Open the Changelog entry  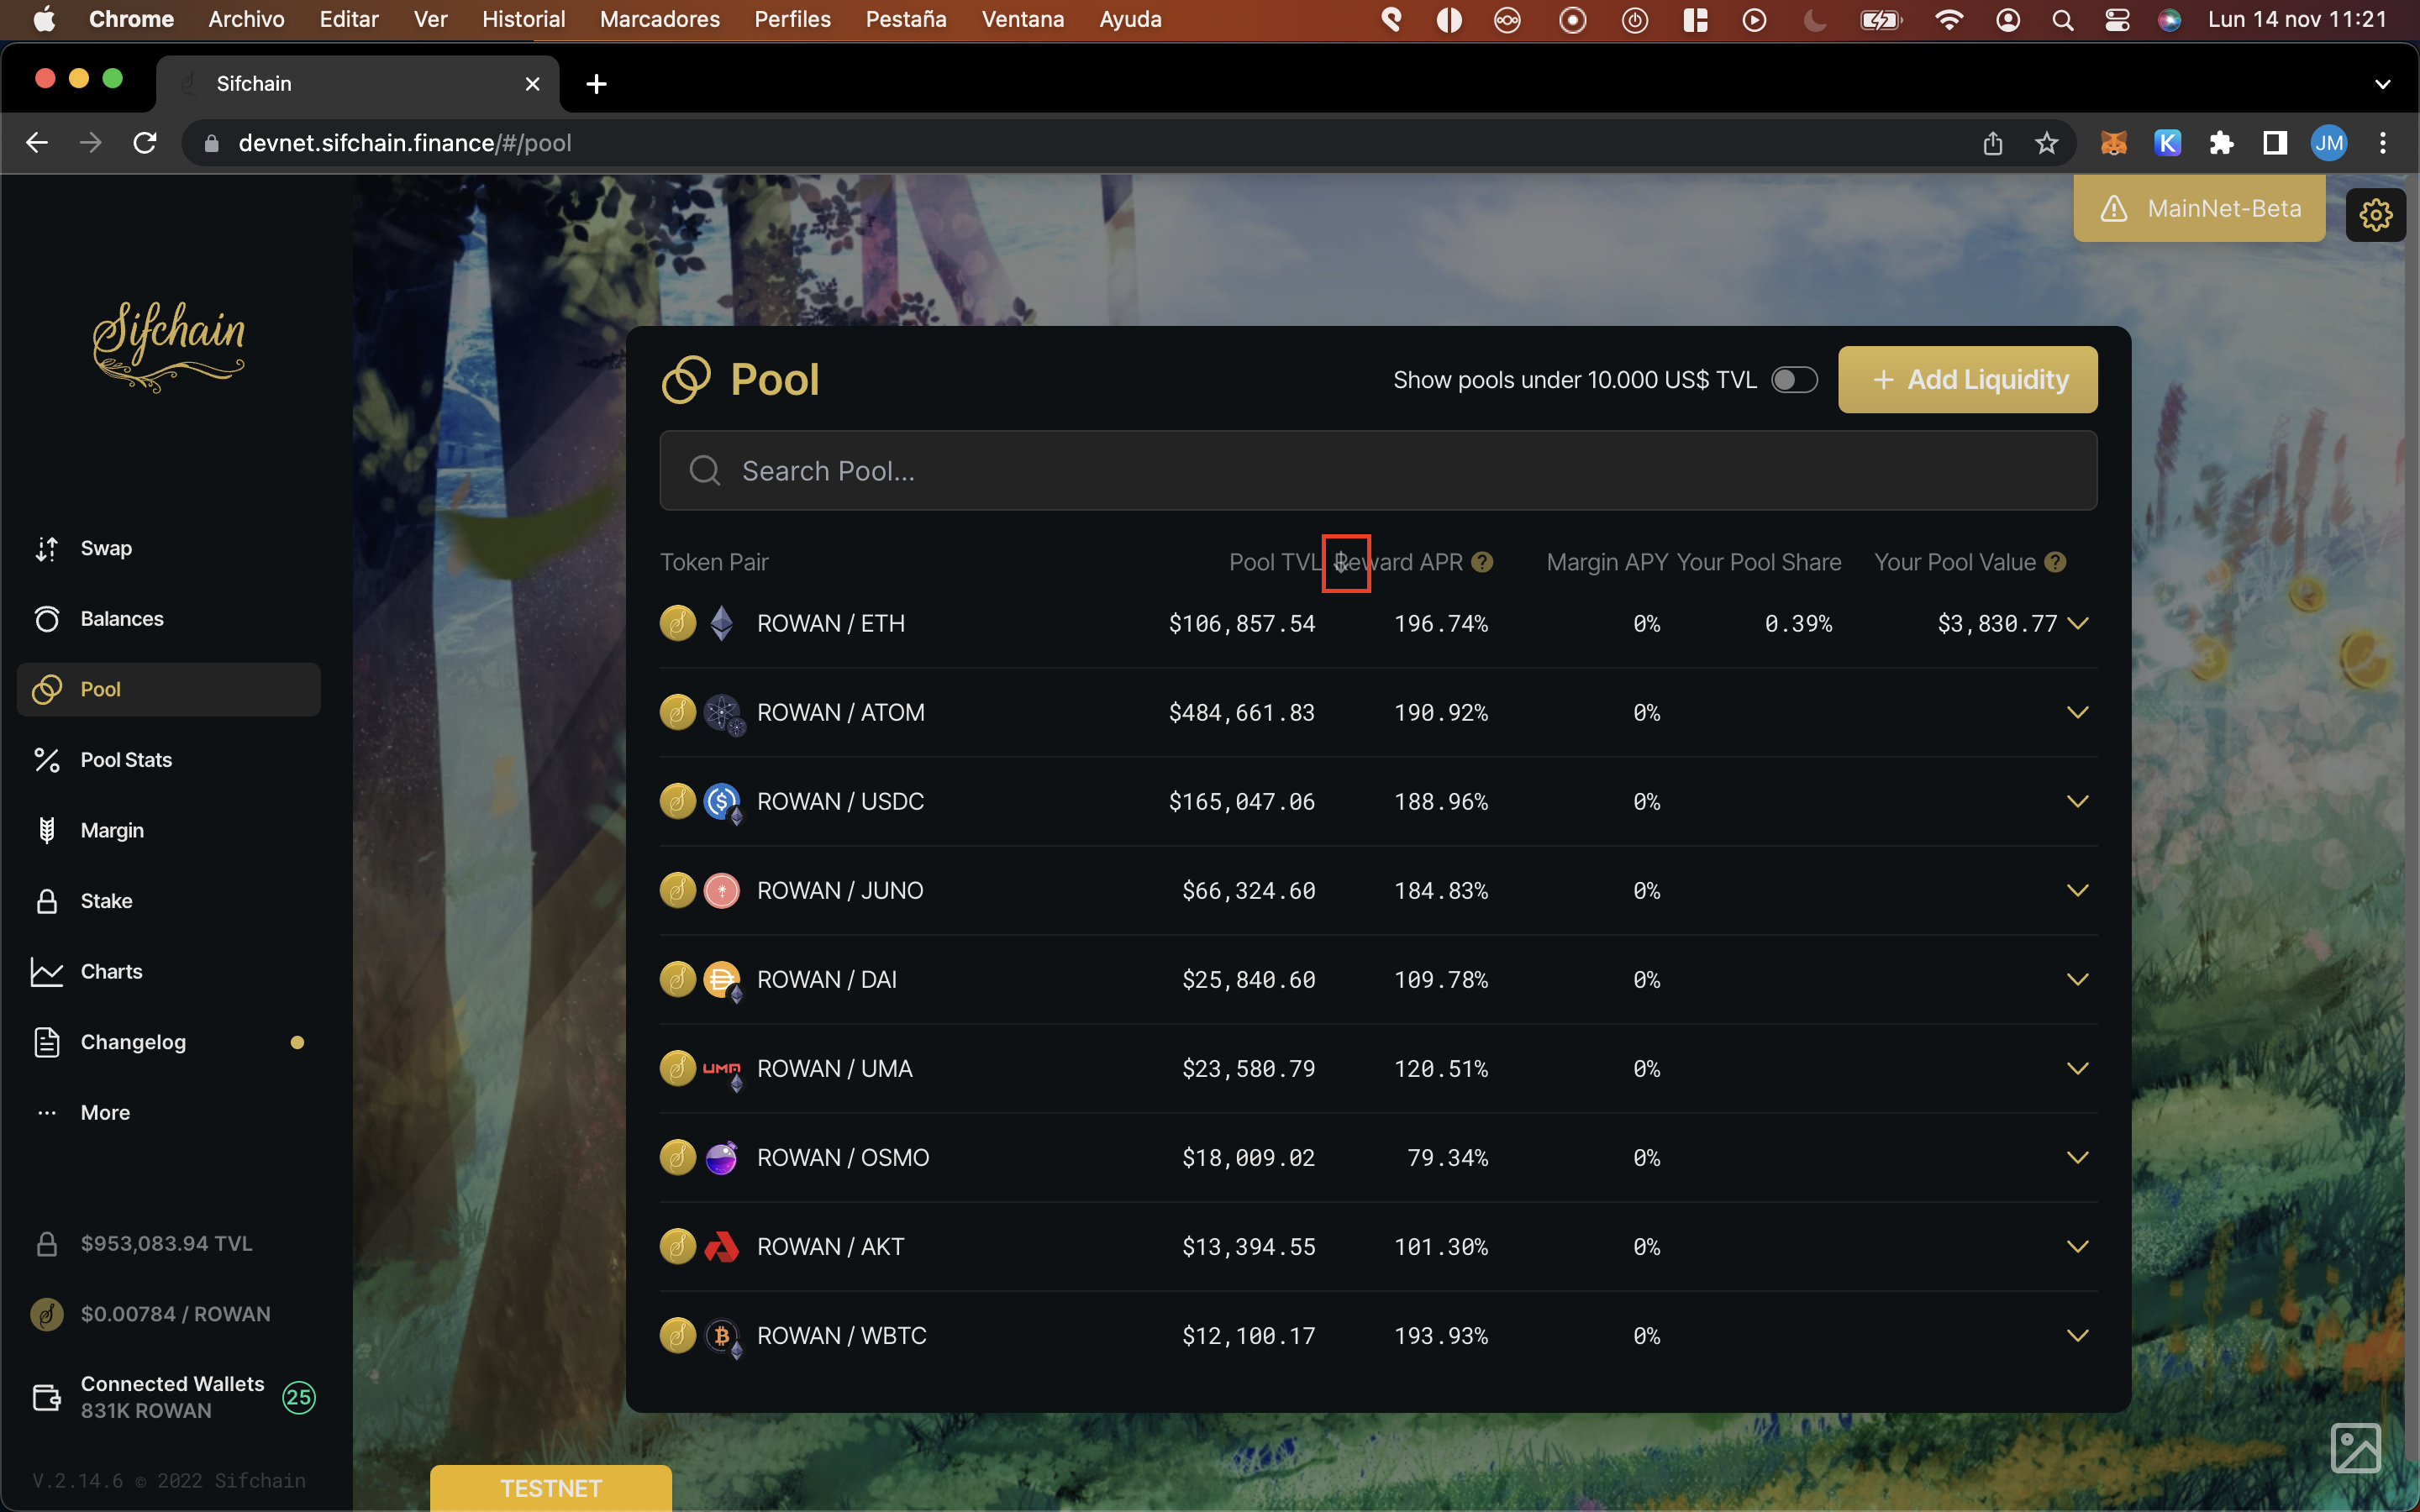(168, 1042)
